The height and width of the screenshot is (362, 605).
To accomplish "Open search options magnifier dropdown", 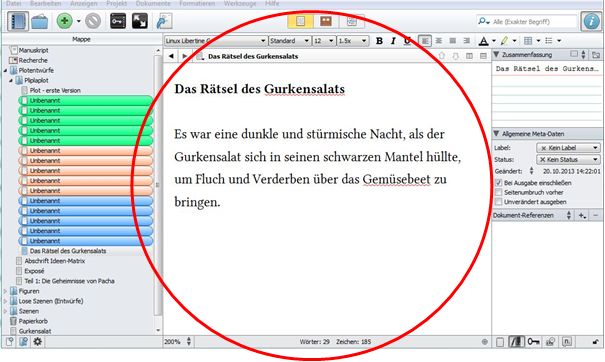I will [483, 22].
